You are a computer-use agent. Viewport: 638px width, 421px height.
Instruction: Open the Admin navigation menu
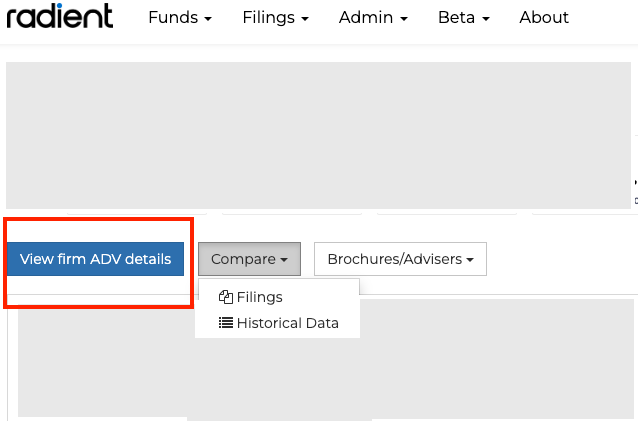point(373,18)
